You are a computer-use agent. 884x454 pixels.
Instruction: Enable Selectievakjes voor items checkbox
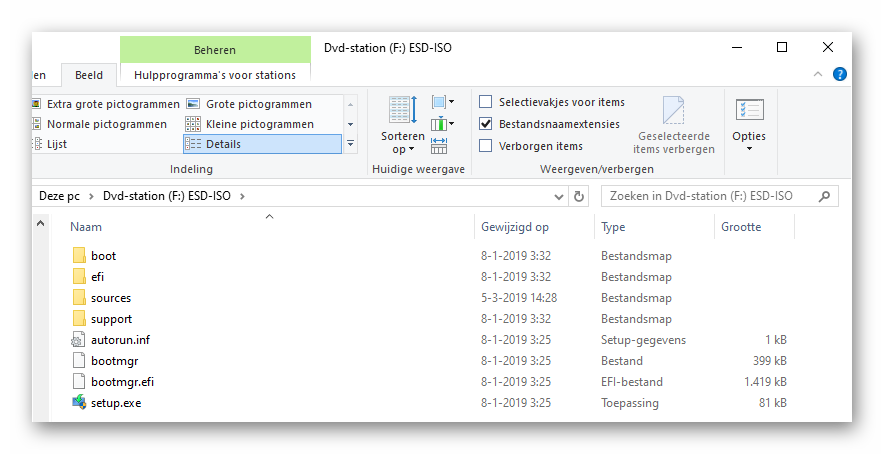click(x=485, y=102)
